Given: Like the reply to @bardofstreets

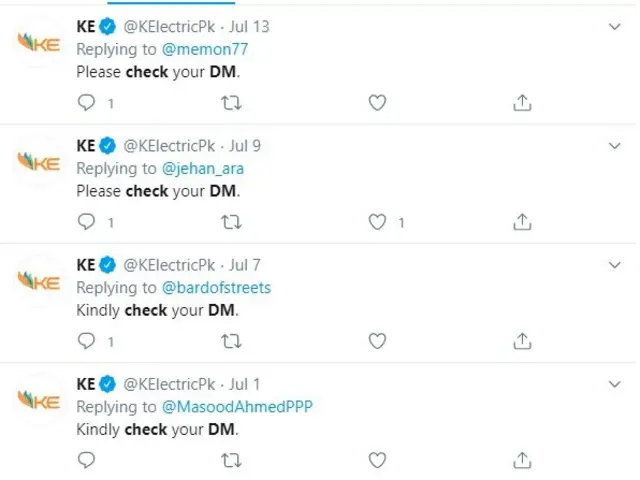Looking at the screenshot, I should point(377,341).
